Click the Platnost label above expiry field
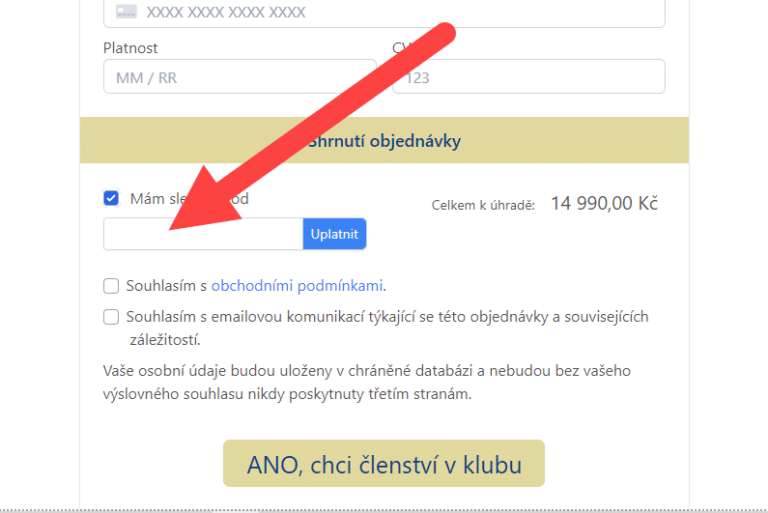Image resolution: width=768 pixels, height=513 pixels. pyautogui.click(x=130, y=48)
